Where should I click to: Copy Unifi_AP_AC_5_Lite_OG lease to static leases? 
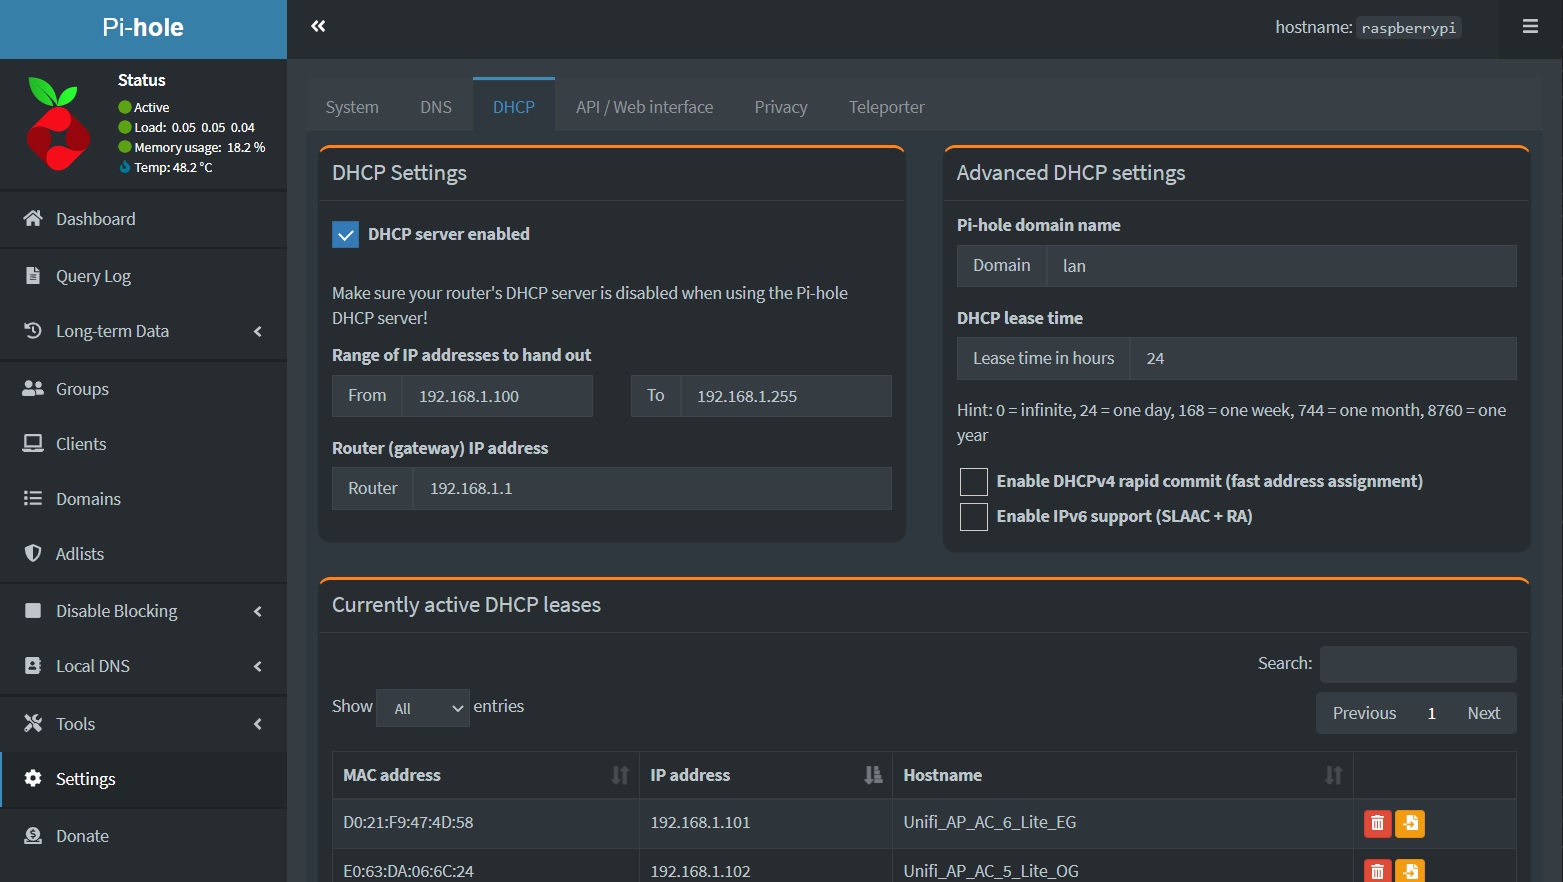1410,870
